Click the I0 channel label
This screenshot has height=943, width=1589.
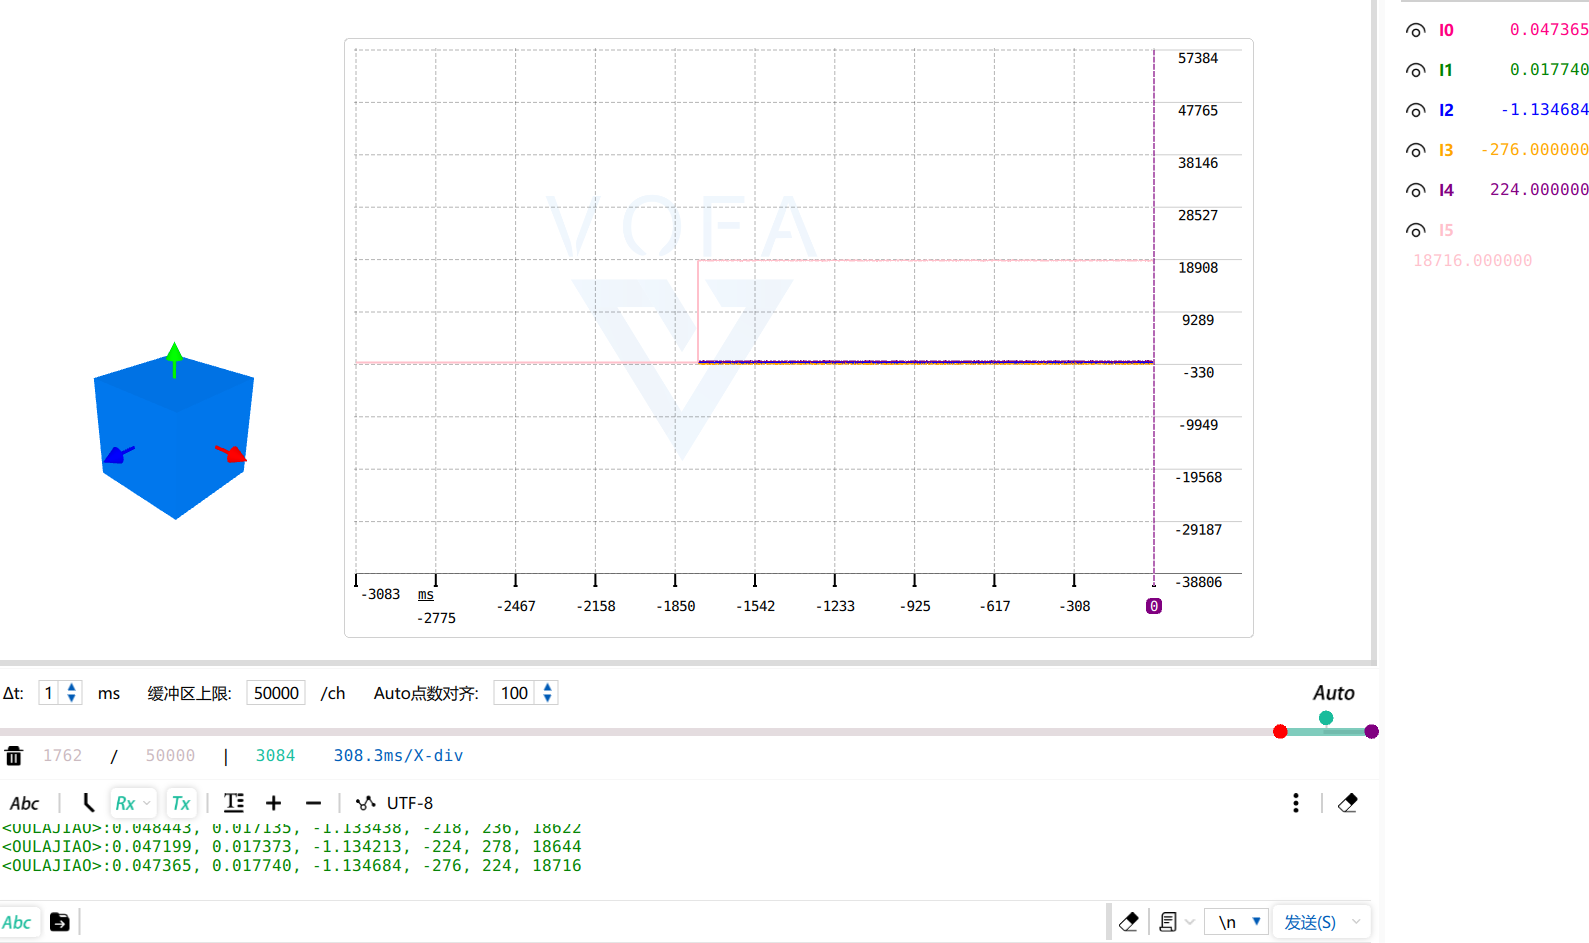[x=1446, y=30]
